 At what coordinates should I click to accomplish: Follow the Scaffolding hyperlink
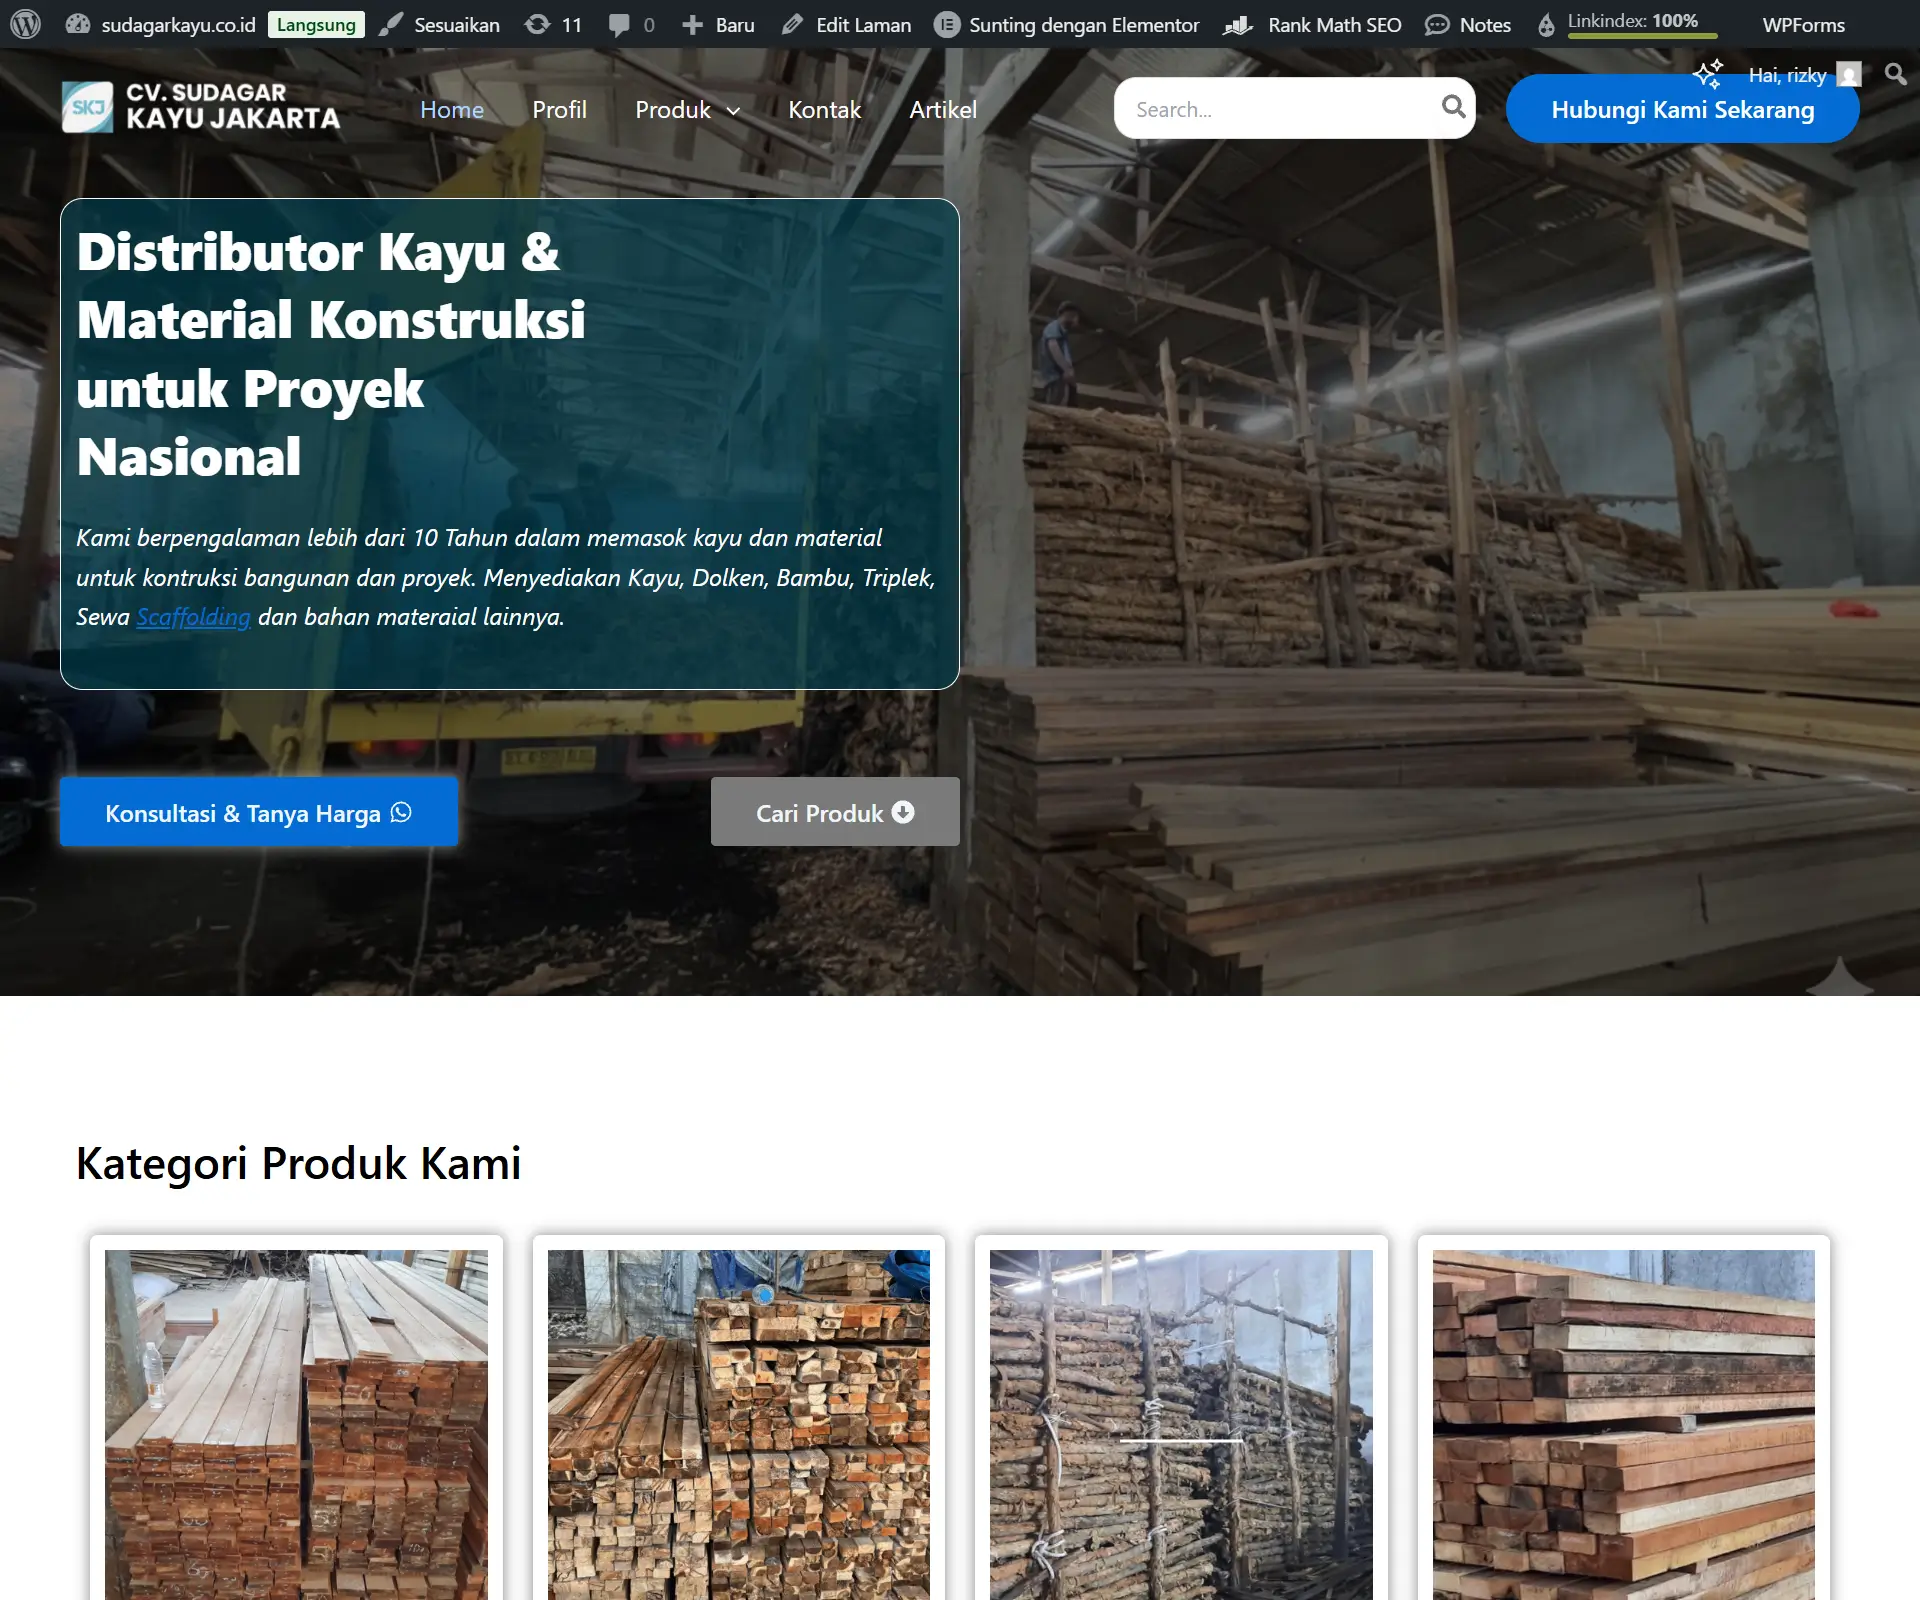point(193,617)
